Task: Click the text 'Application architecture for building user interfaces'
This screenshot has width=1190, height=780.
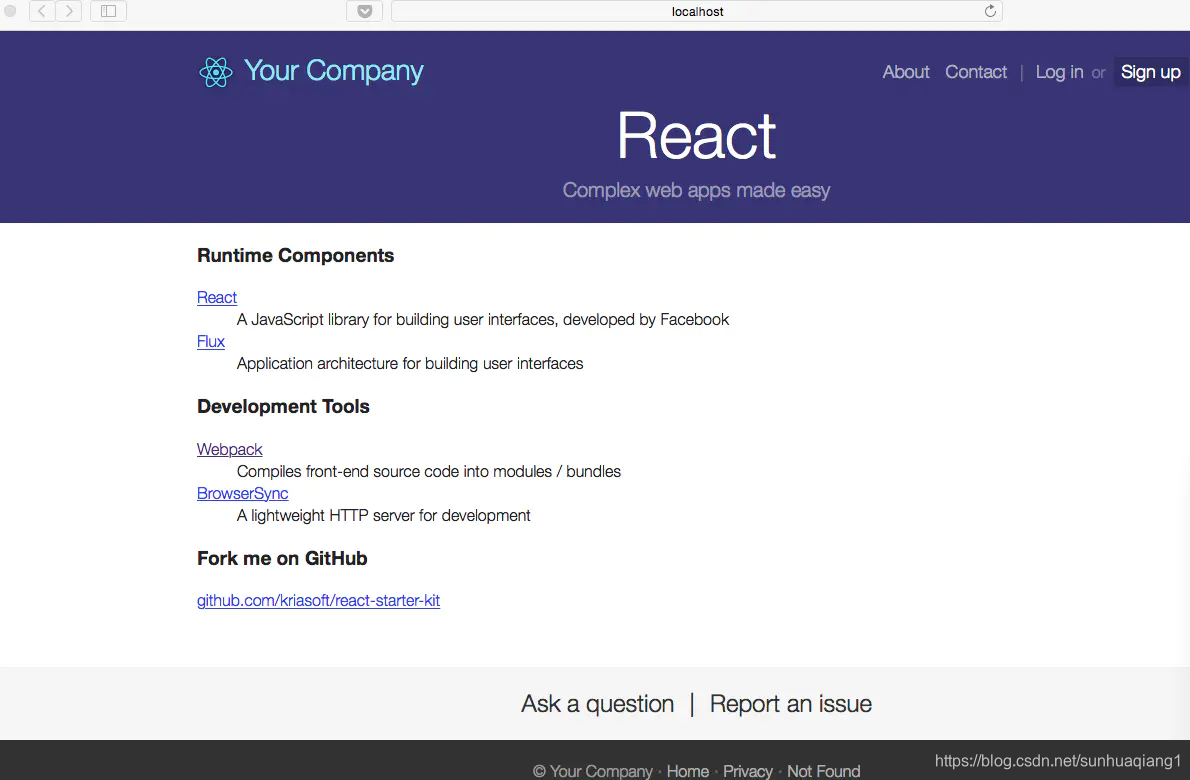Action: coord(410,363)
